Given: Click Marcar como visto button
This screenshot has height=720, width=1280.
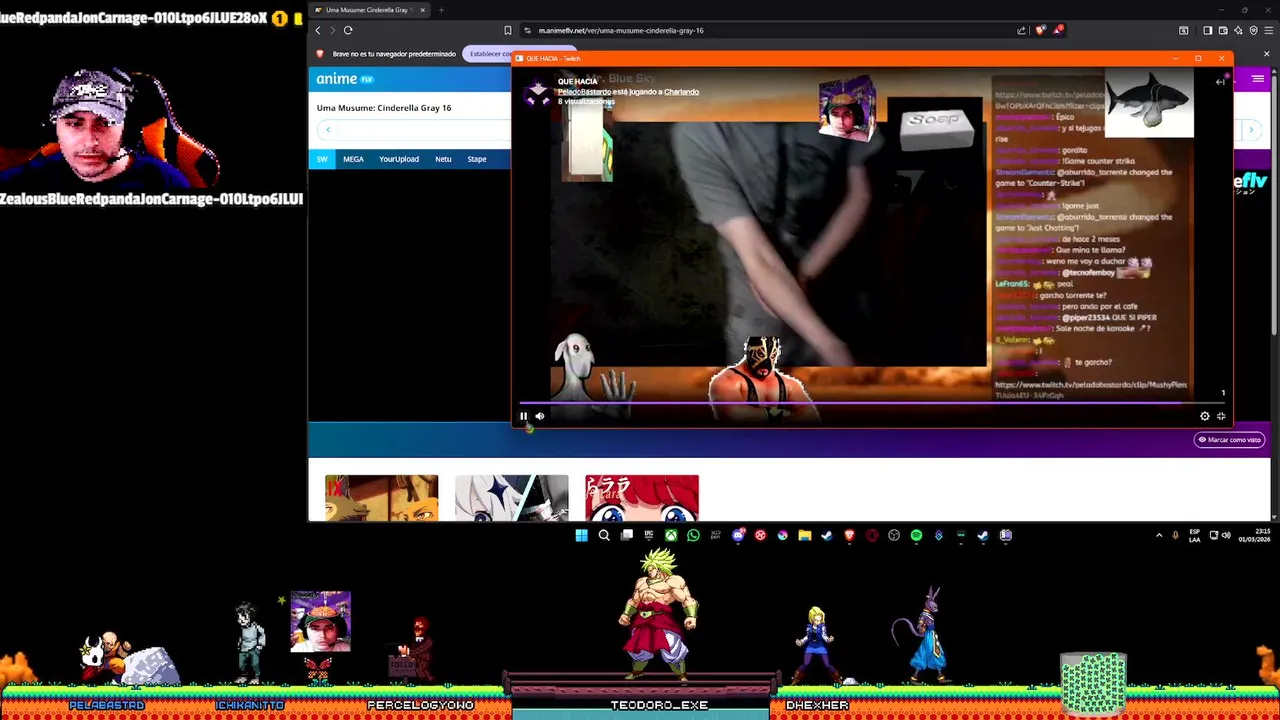Looking at the screenshot, I should point(1229,440).
